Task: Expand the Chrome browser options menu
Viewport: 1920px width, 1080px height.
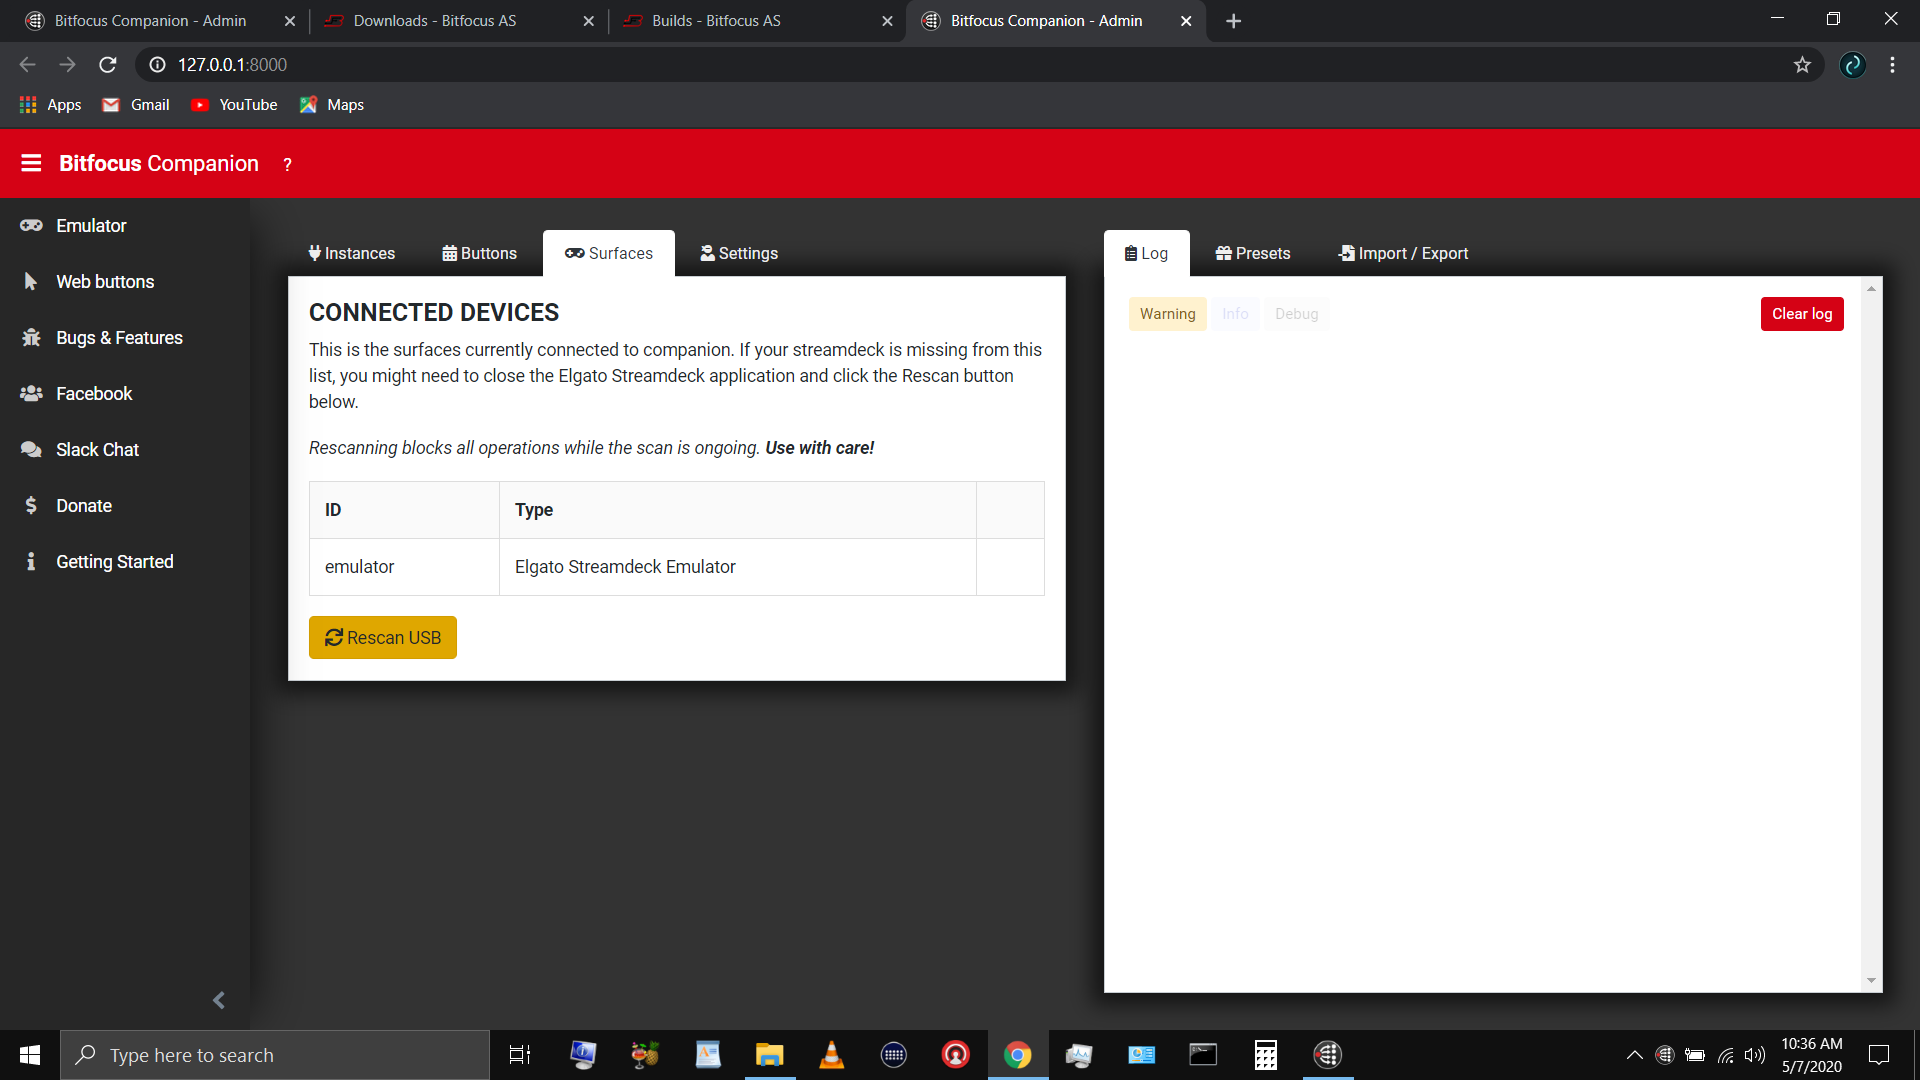Action: point(1892,64)
